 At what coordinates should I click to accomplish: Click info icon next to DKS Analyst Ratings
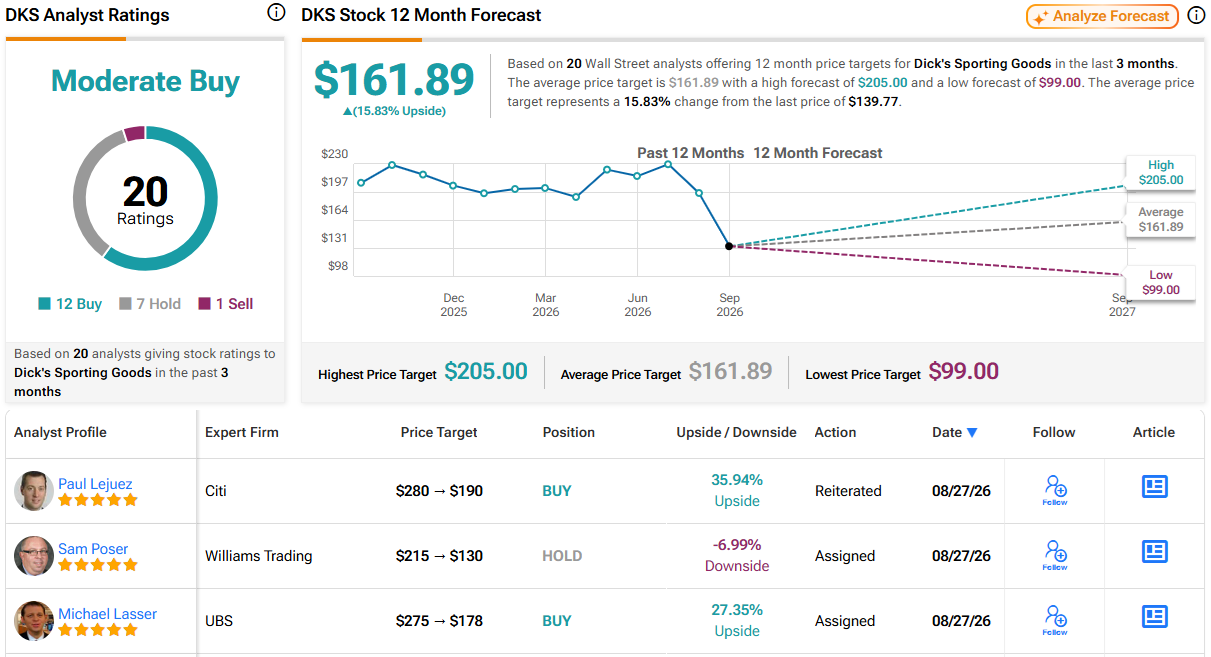(276, 13)
